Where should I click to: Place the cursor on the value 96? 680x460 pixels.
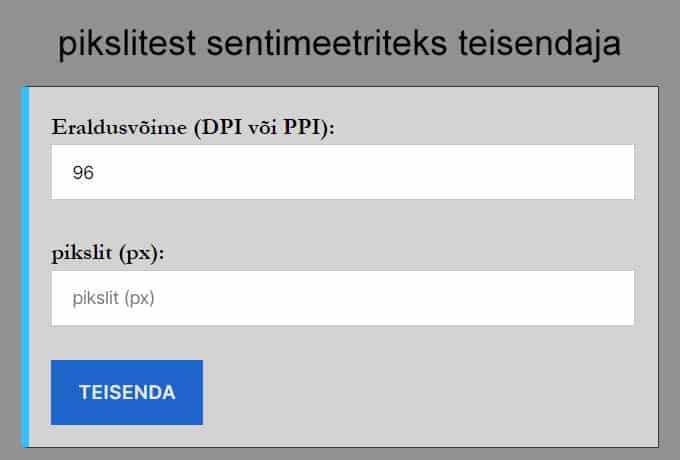pyautogui.click(x=83, y=173)
